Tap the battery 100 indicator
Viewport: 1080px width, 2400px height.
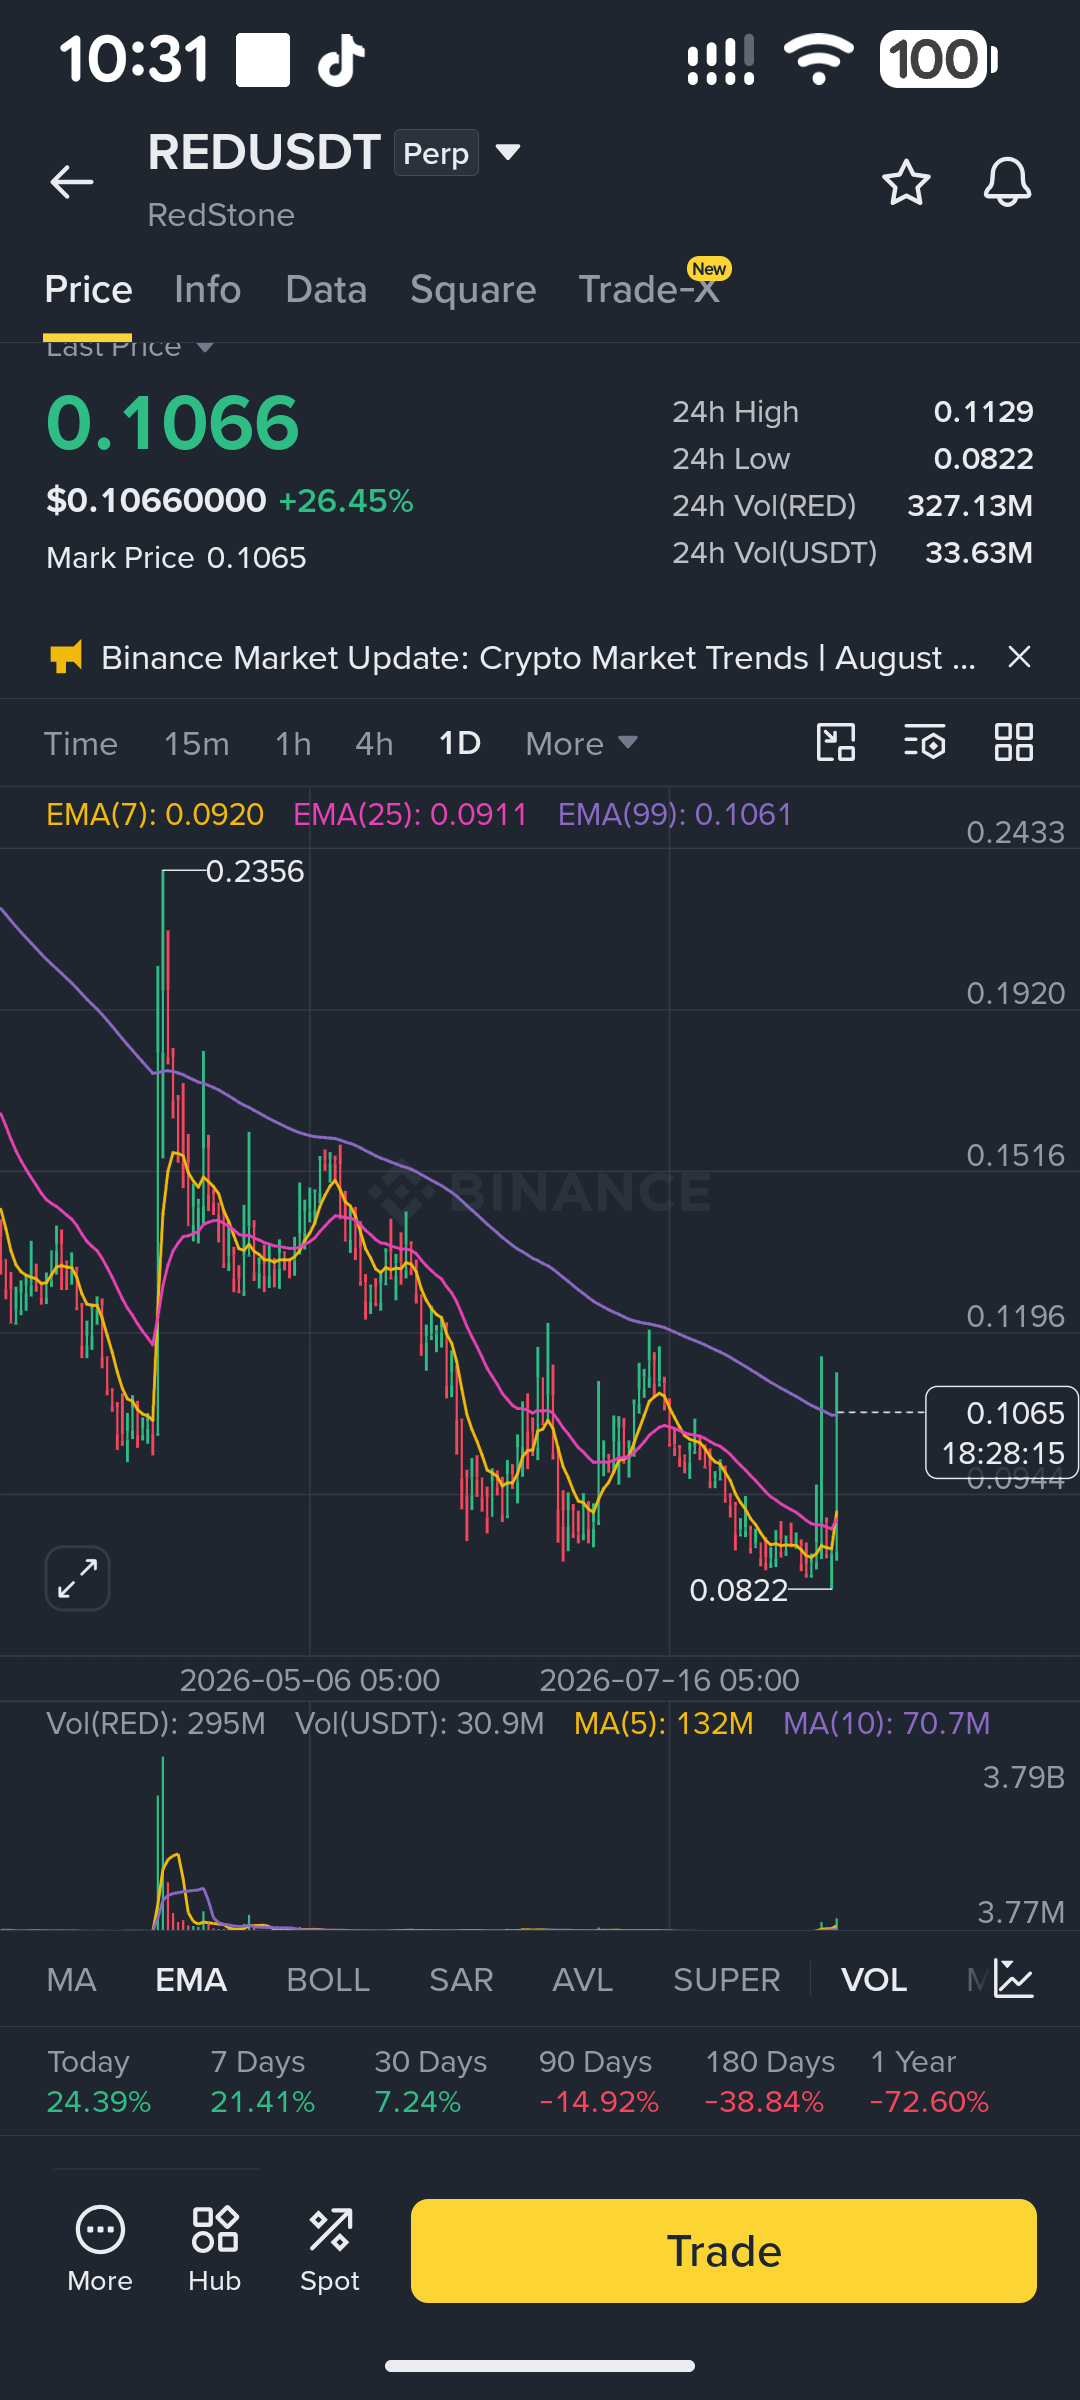(x=938, y=59)
